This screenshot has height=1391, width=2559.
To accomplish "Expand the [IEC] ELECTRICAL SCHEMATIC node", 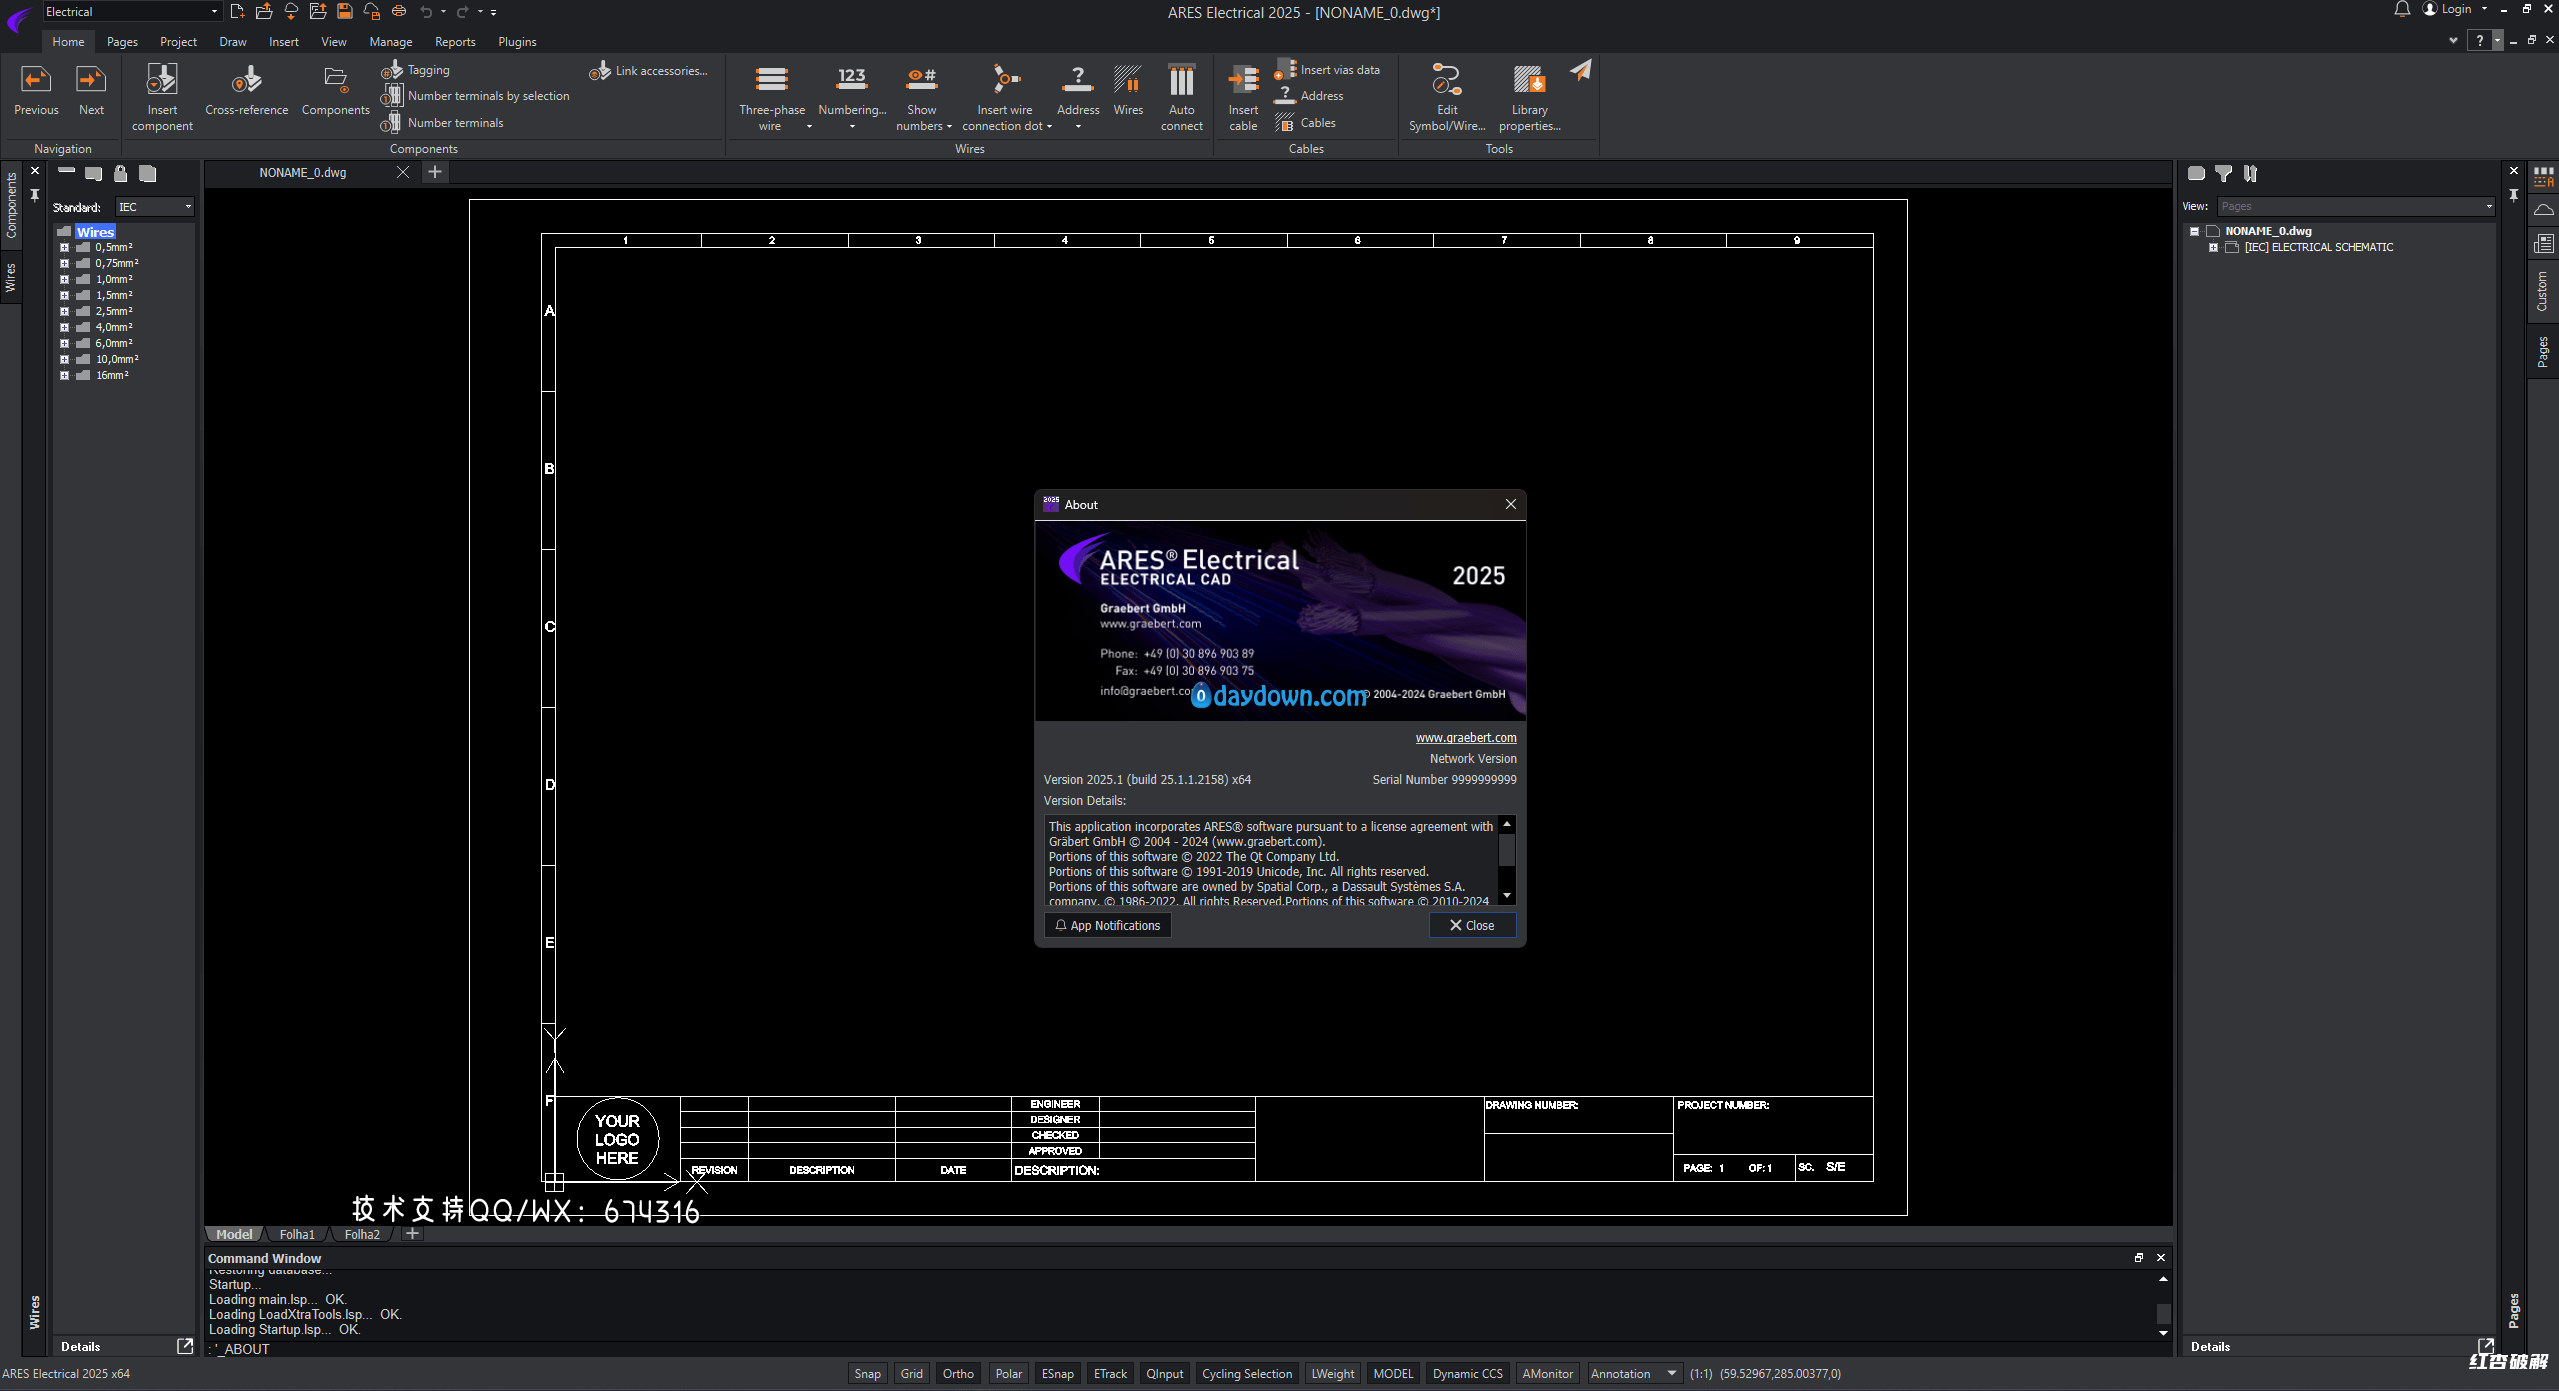I will pos(2213,247).
